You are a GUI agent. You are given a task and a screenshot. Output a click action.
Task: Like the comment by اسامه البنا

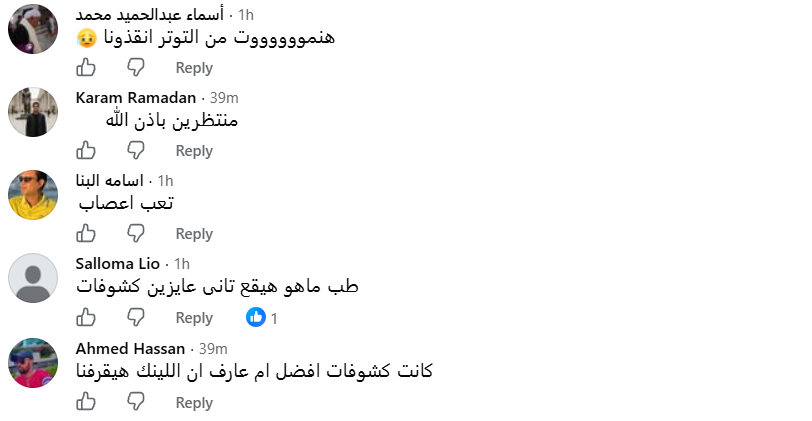point(86,233)
